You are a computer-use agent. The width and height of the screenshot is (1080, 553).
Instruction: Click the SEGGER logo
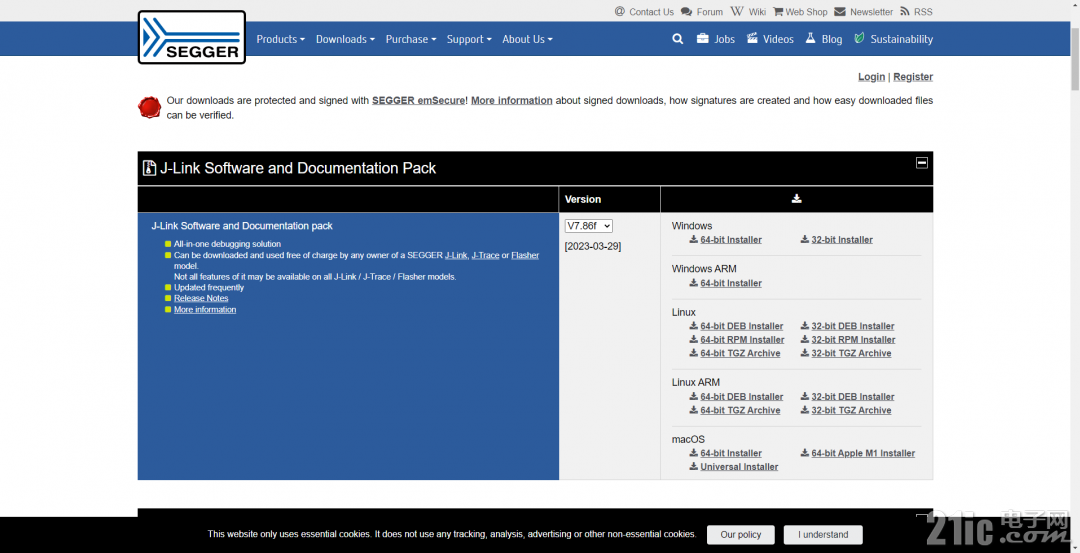tap(191, 37)
